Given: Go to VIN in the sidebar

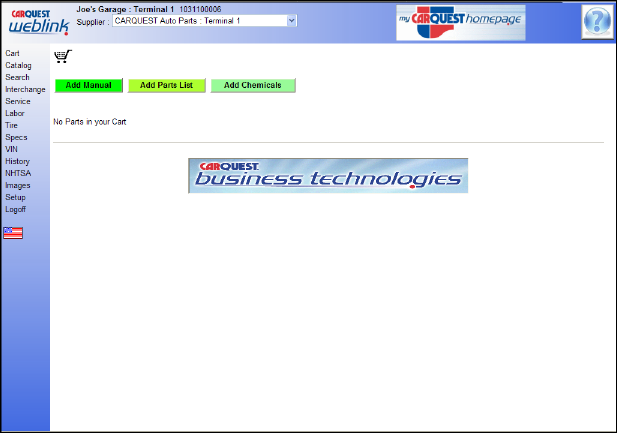Looking at the screenshot, I should 11,149.
